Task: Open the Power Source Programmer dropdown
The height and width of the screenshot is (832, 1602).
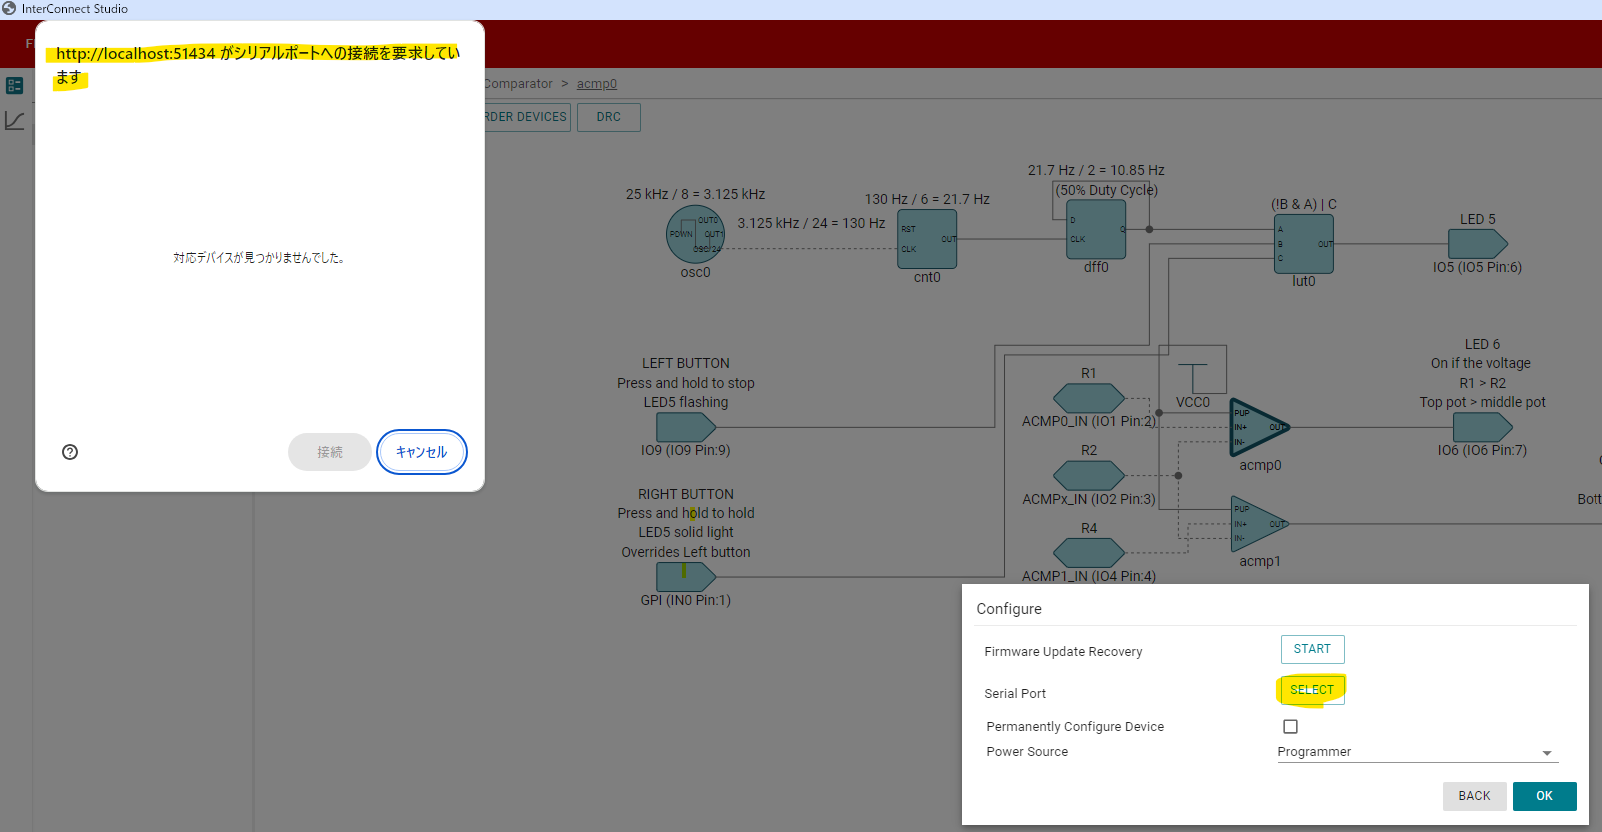Action: pyautogui.click(x=1417, y=752)
